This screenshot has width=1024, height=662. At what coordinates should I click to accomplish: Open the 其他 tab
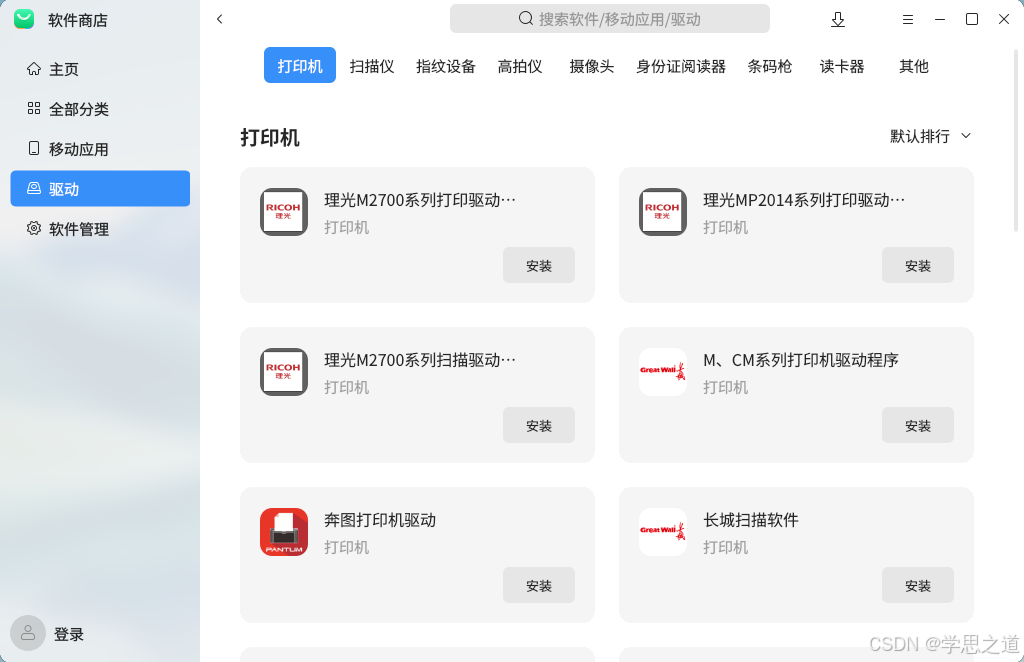pos(914,66)
